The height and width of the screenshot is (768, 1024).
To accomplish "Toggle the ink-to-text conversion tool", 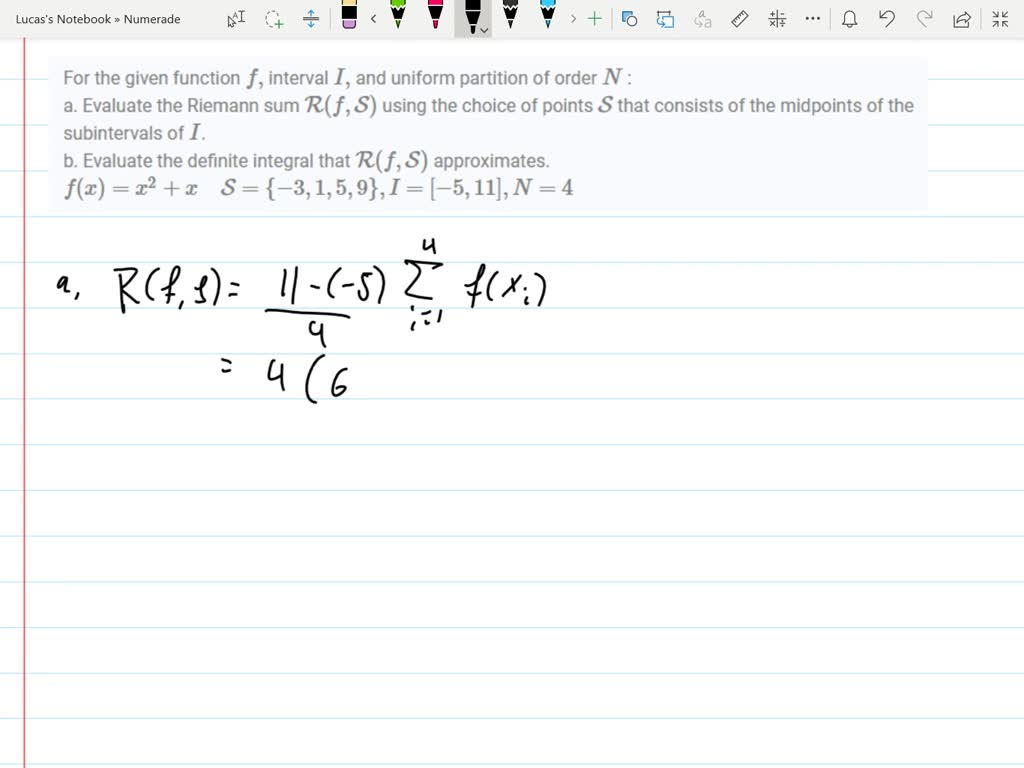I will pyautogui.click(x=702, y=18).
